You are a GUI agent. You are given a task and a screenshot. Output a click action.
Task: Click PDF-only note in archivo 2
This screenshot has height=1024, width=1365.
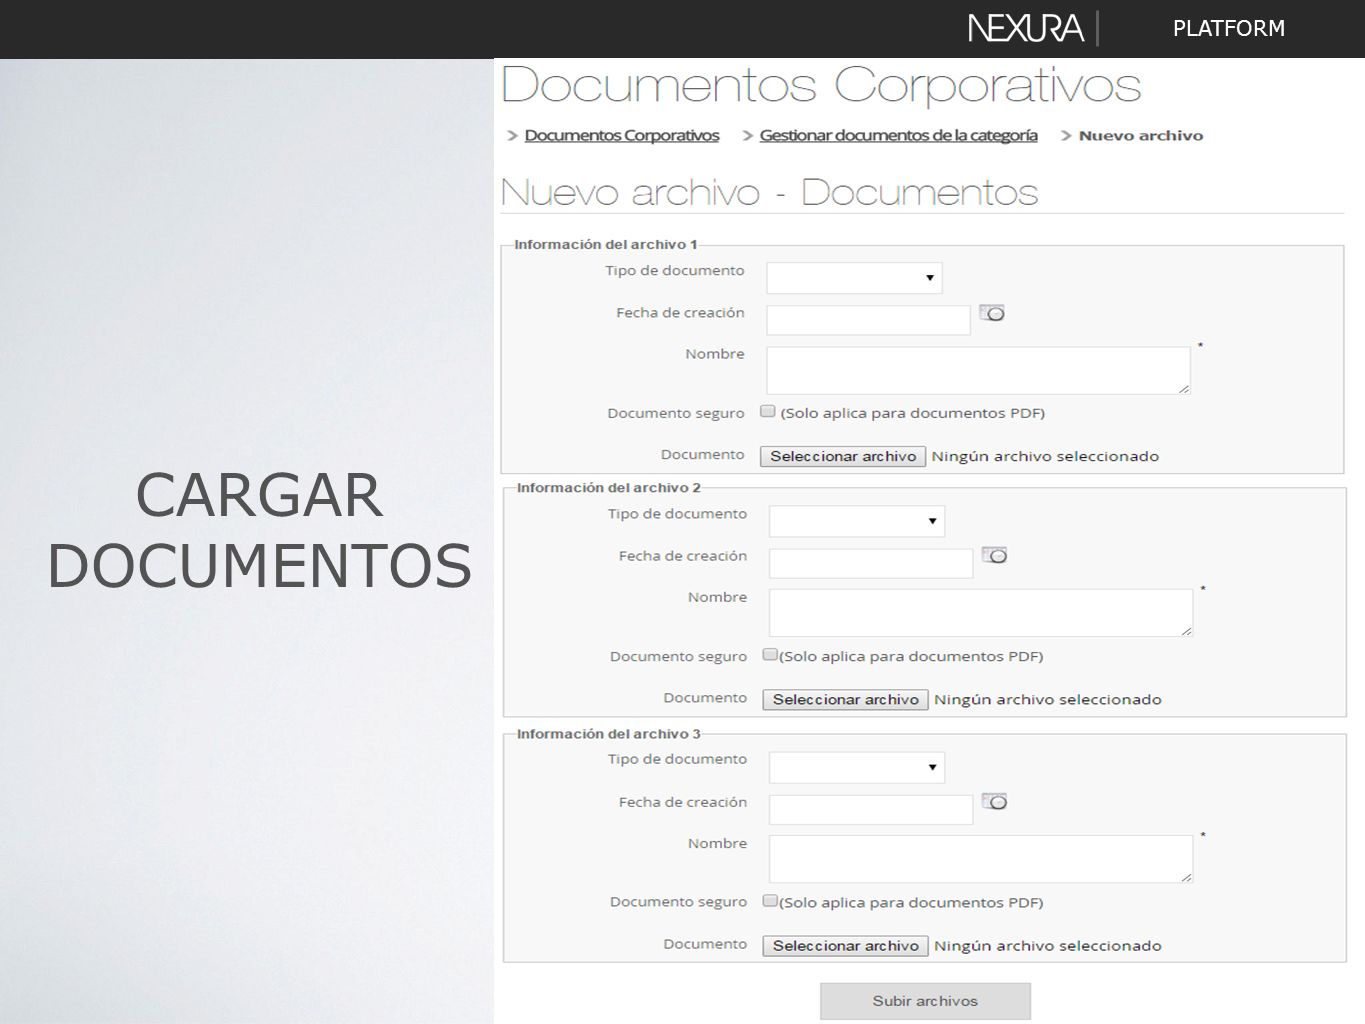pyautogui.click(x=911, y=656)
